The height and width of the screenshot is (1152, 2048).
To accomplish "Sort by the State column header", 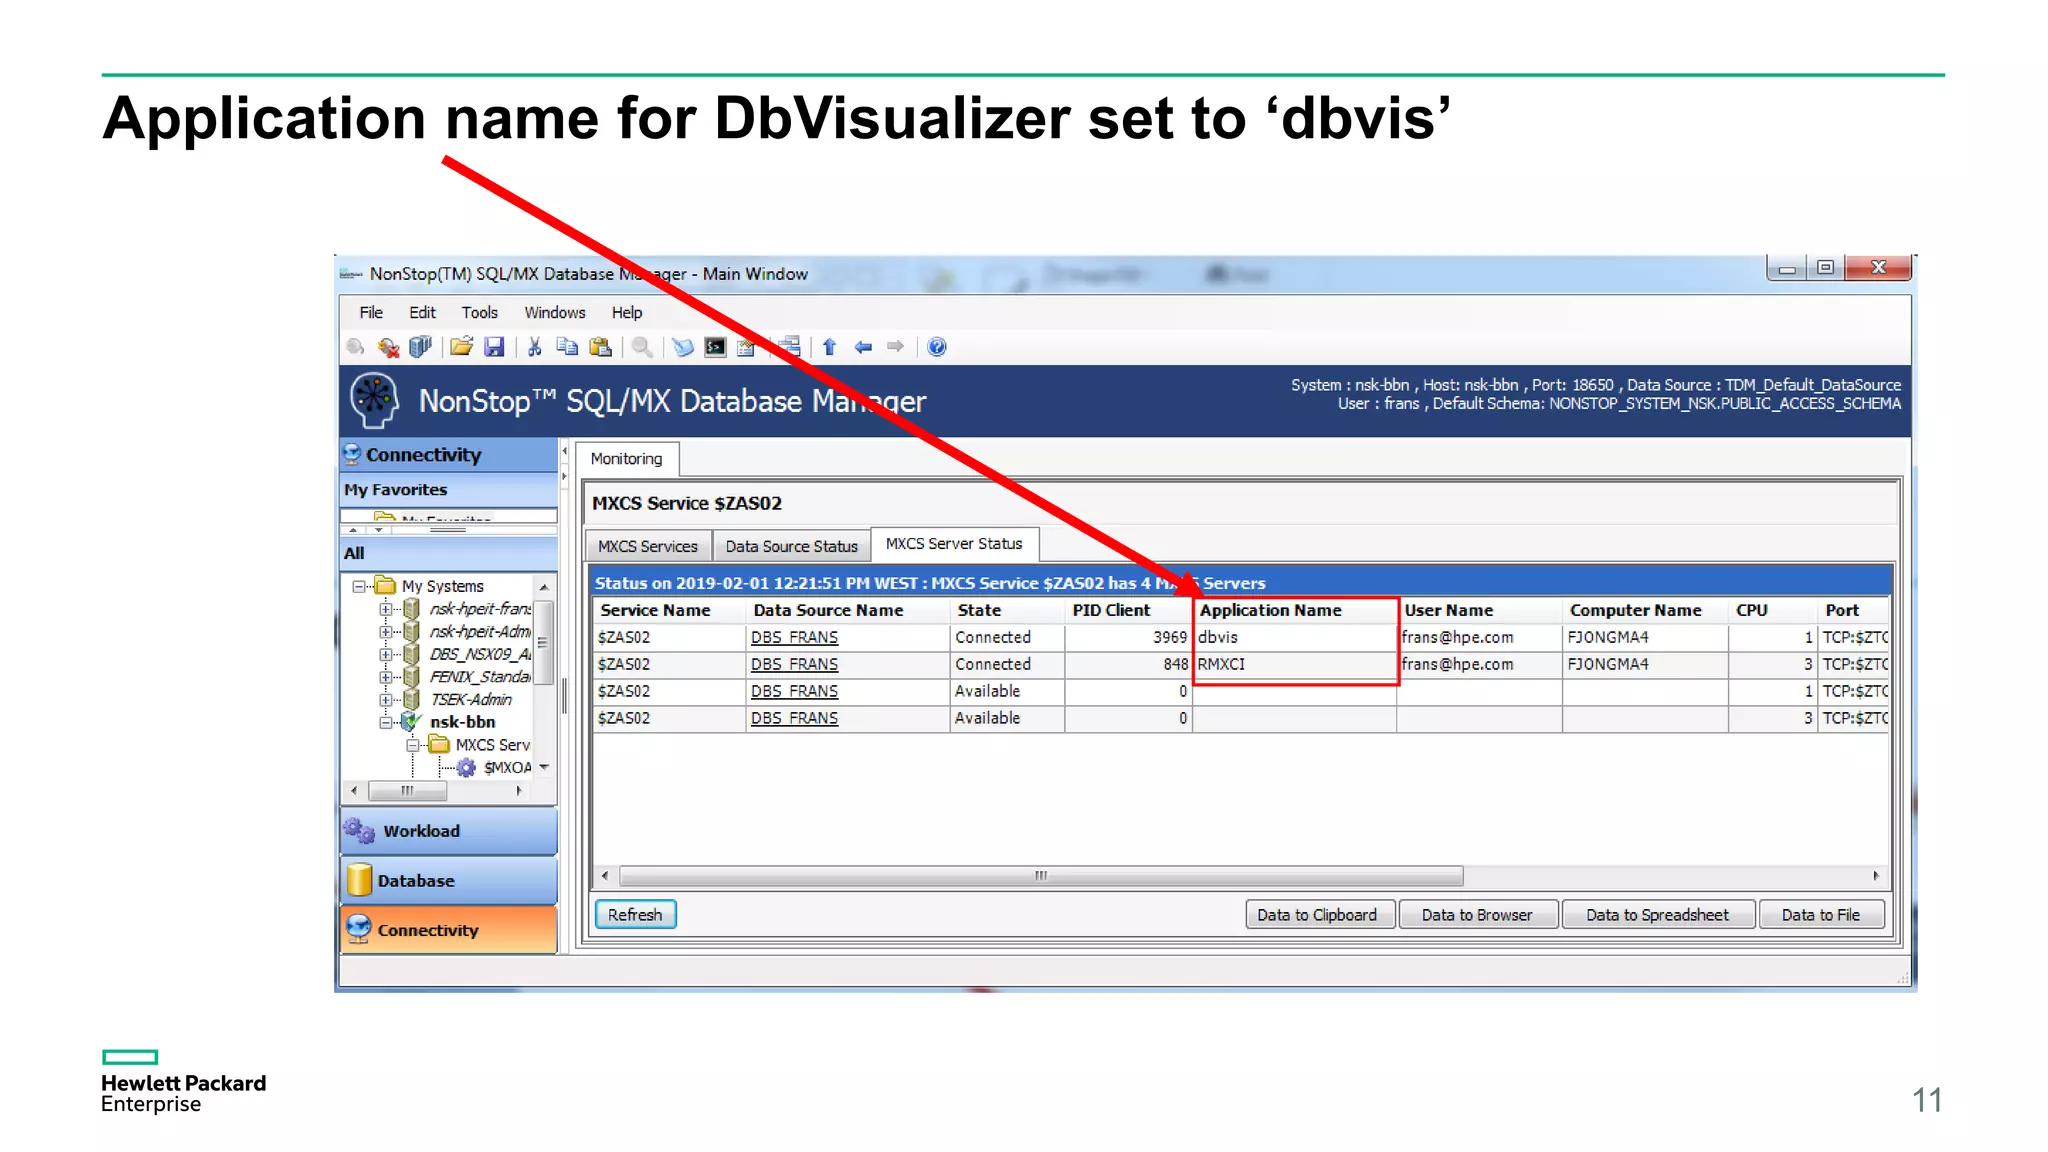I will [x=1007, y=610].
